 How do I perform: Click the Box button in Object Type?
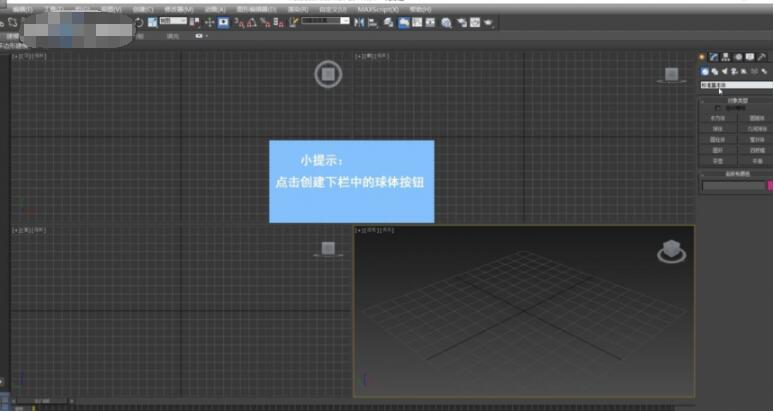tap(717, 118)
